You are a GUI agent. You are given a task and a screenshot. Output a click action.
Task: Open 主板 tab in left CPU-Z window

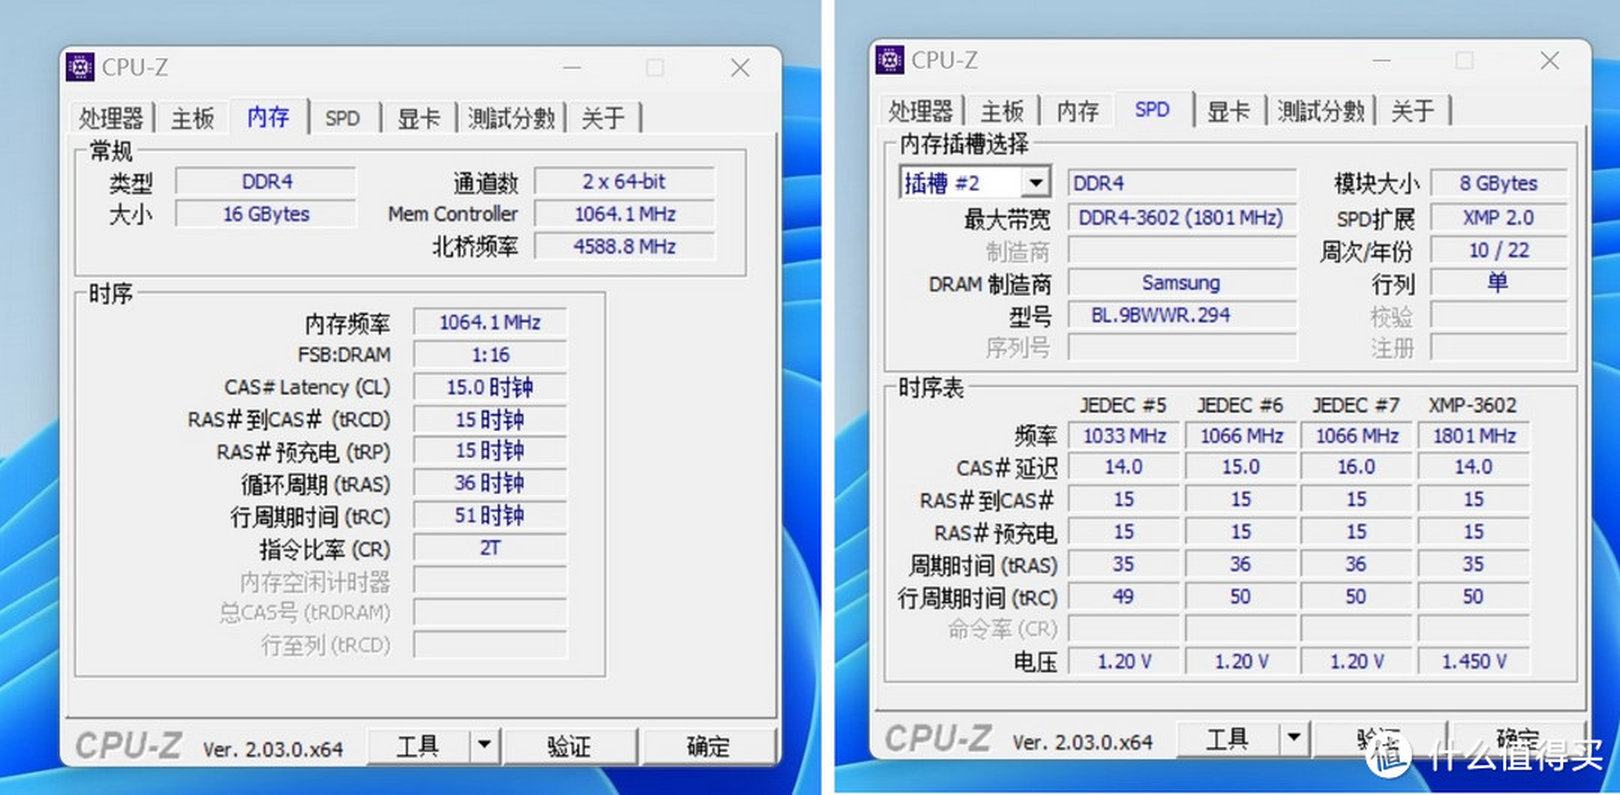point(192,118)
